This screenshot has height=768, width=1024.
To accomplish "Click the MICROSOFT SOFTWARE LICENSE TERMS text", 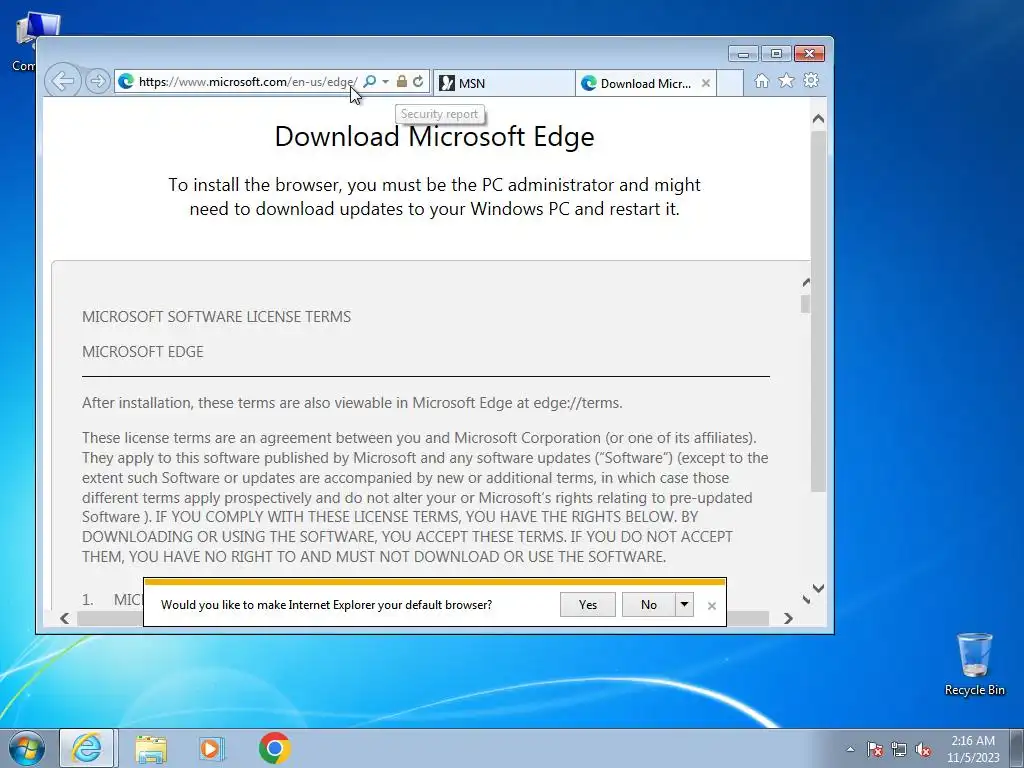I will (x=216, y=317).
